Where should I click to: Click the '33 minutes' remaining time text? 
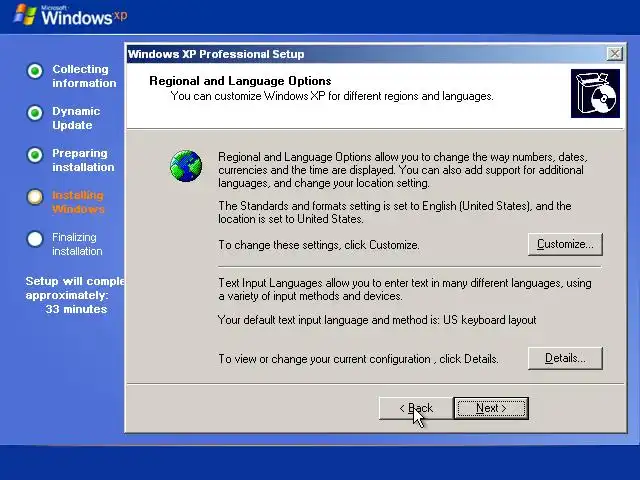pos(76,309)
